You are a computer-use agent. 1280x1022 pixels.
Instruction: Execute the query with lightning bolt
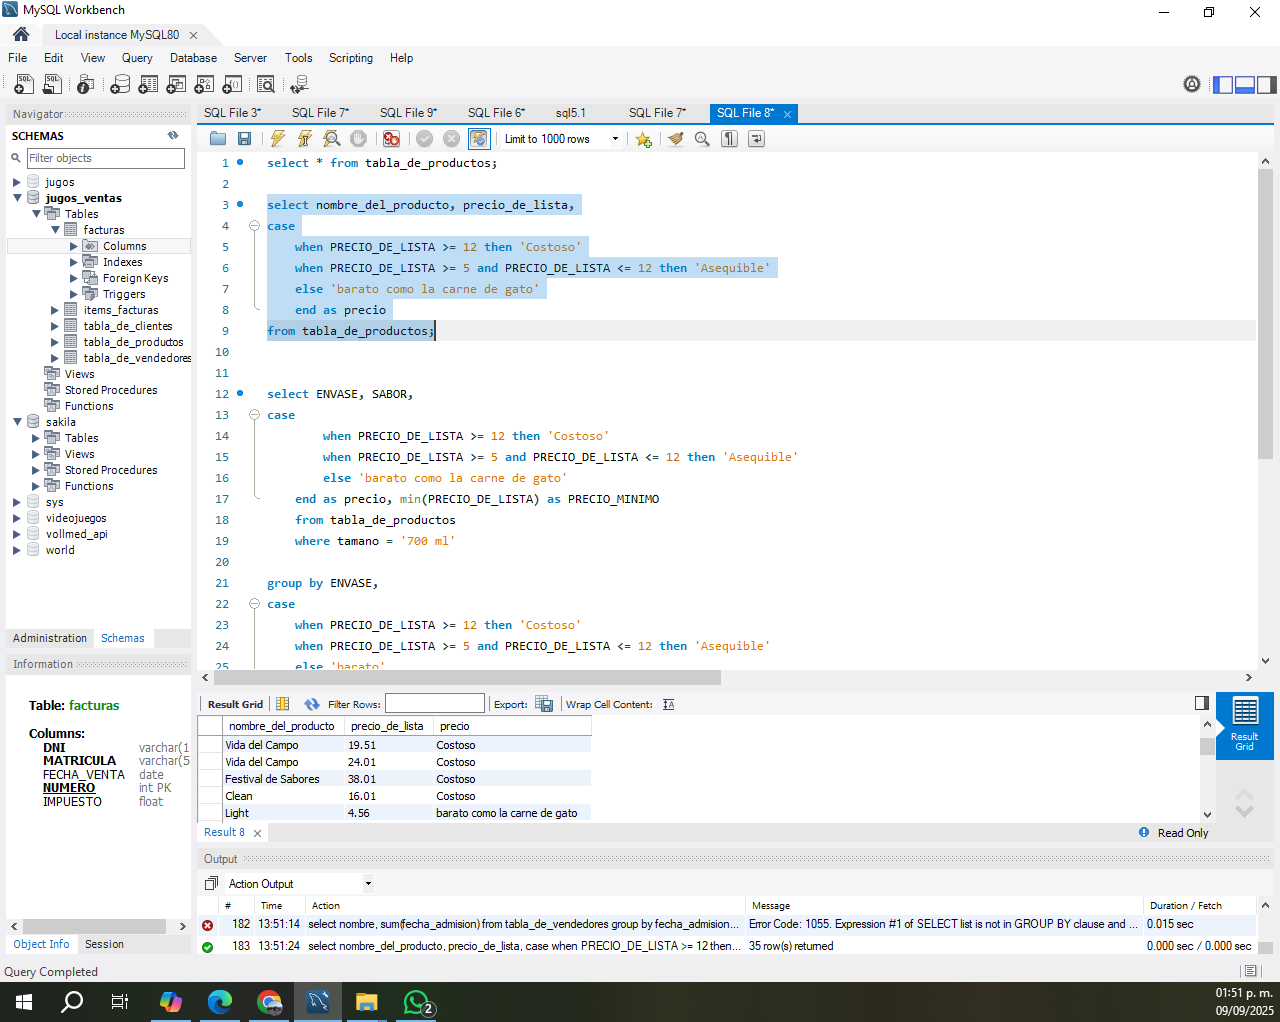(278, 139)
